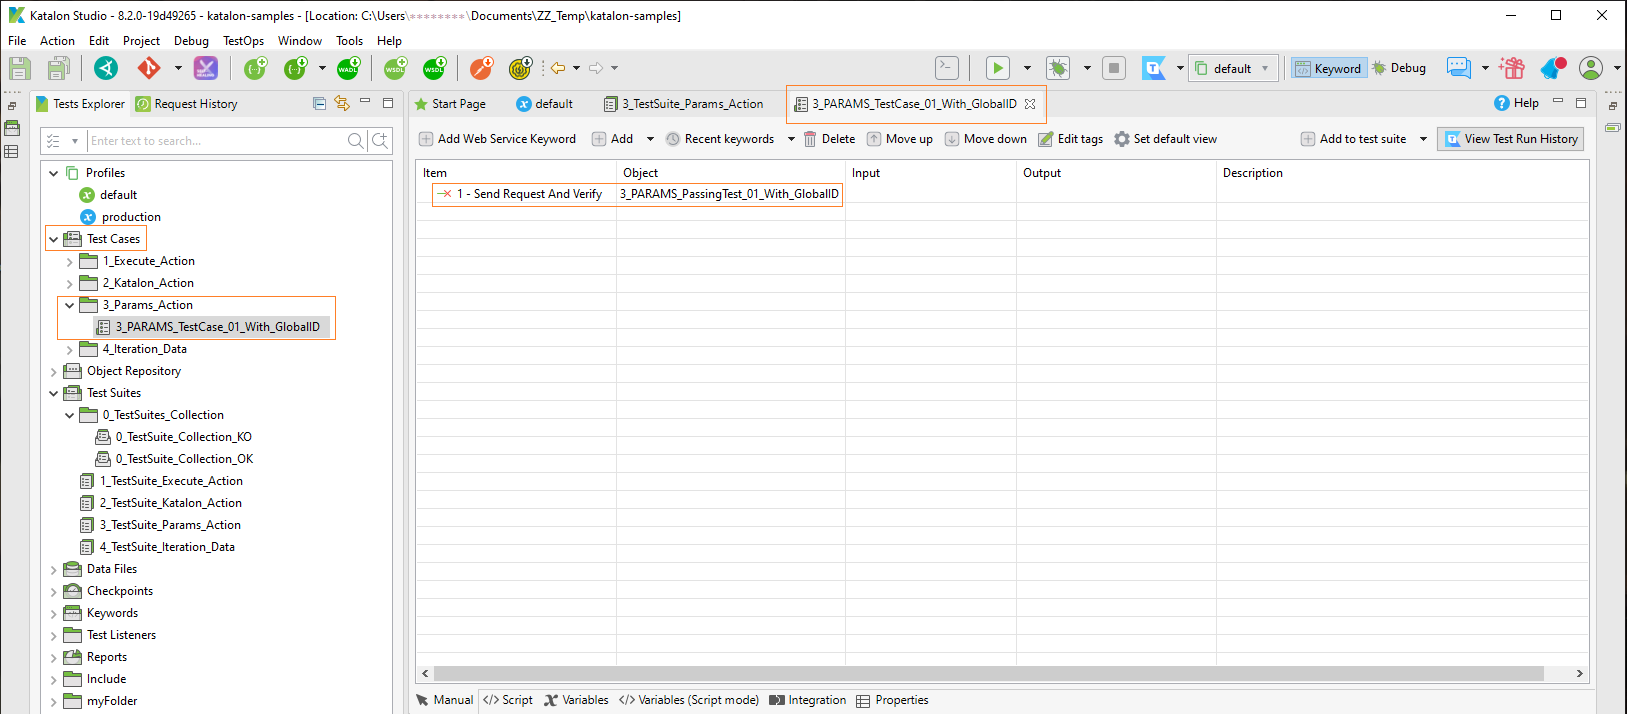Screen dimensions: 1627x714
Task: Collapse the 3_Params_Action folder
Action: pyautogui.click(x=69, y=305)
